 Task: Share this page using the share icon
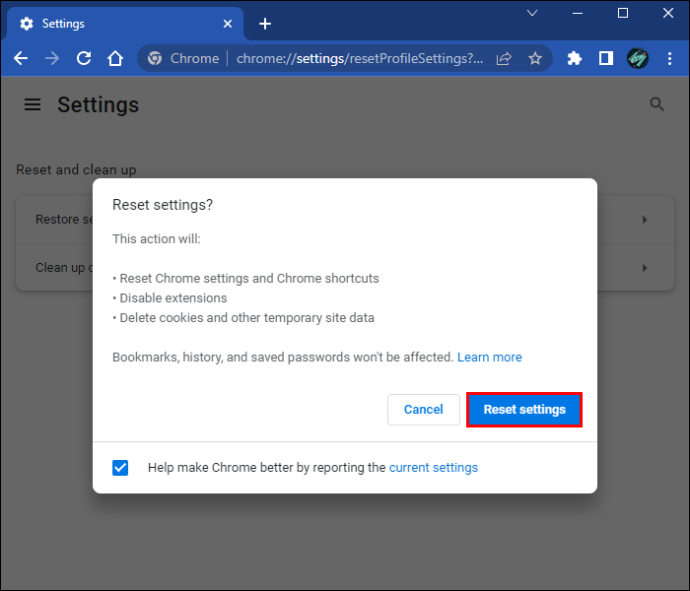pos(504,58)
